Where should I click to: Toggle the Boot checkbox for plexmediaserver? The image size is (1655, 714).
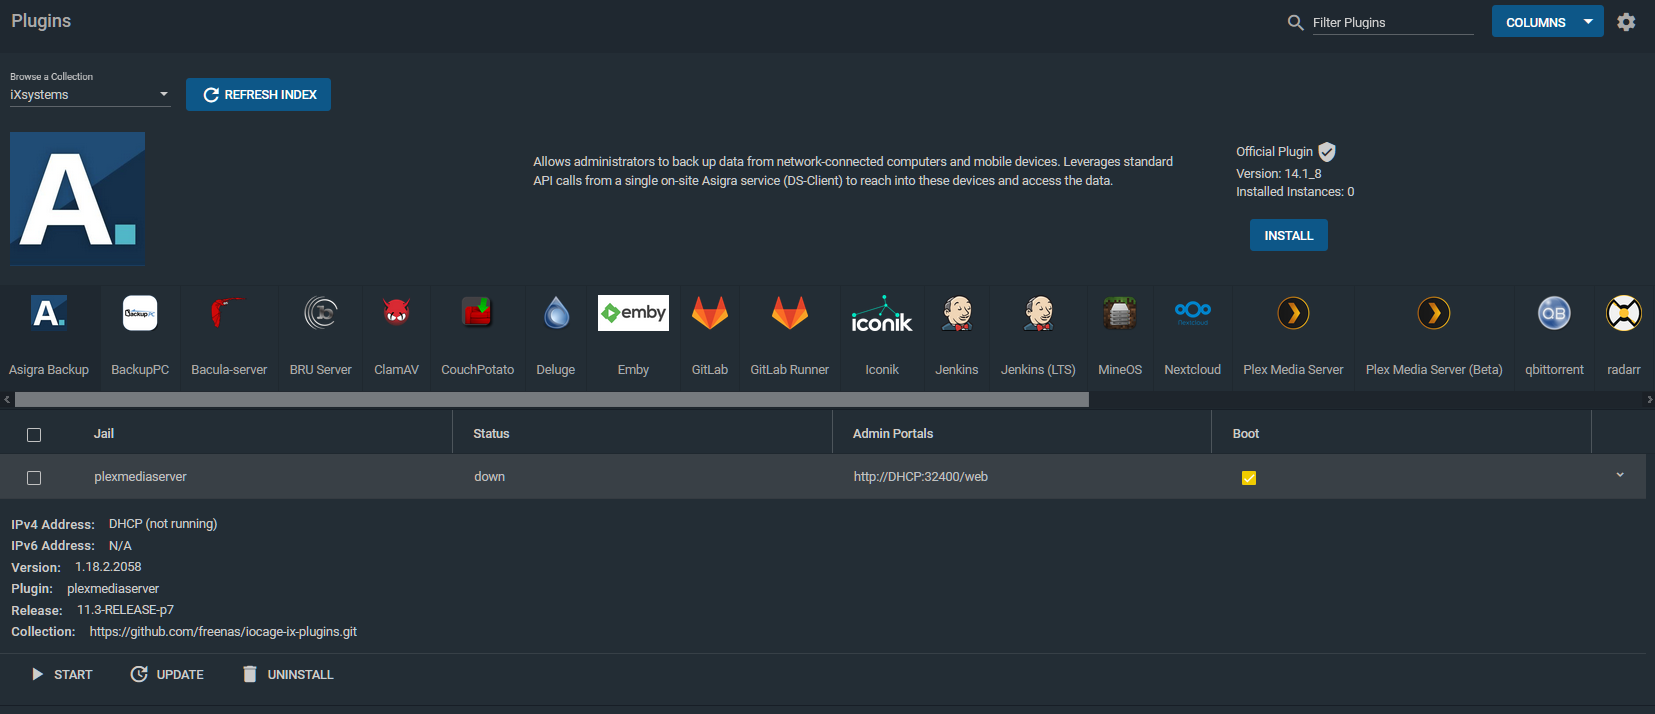tap(1249, 478)
